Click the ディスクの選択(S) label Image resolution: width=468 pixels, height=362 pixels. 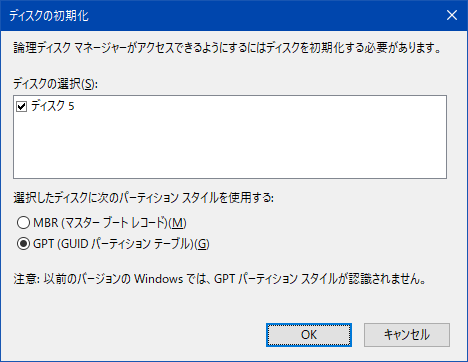tap(55, 84)
